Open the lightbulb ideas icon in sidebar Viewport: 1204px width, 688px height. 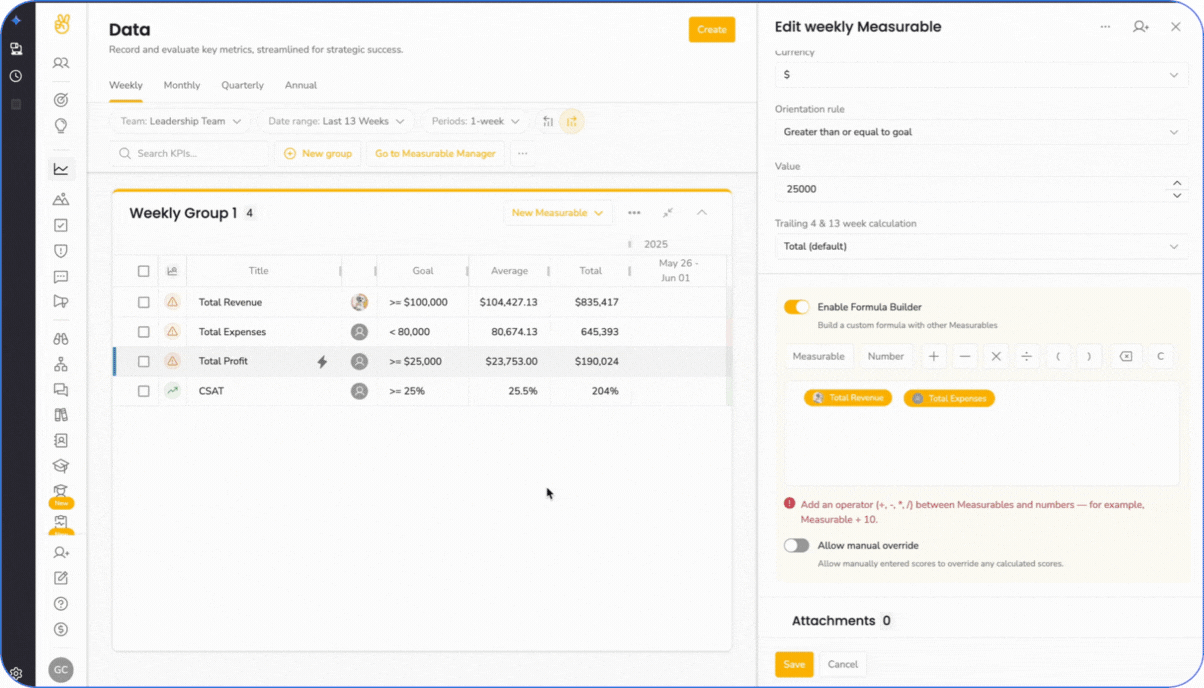tap(61, 126)
